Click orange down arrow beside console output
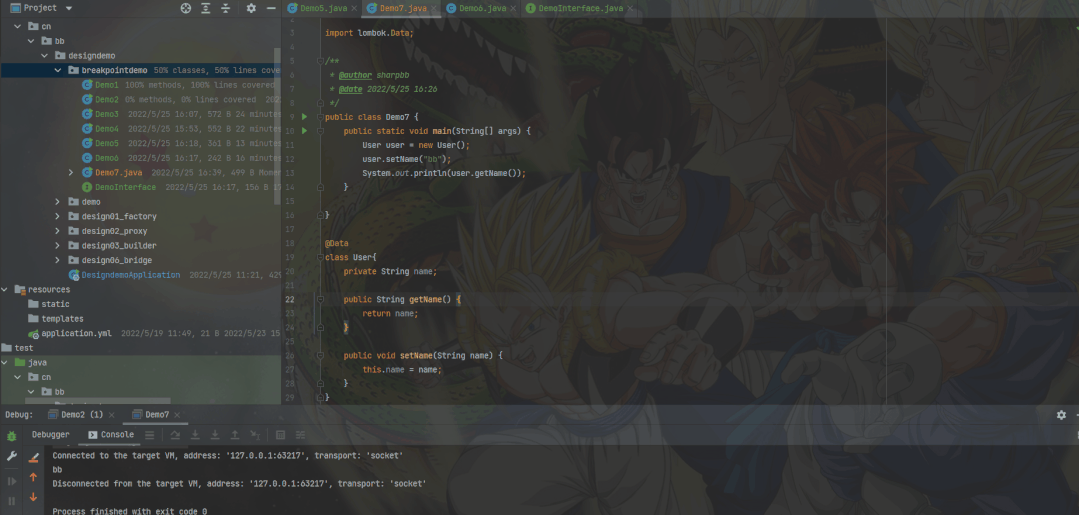Image resolution: width=1079 pixels, height=515 pixels. (x=33, y=497)
